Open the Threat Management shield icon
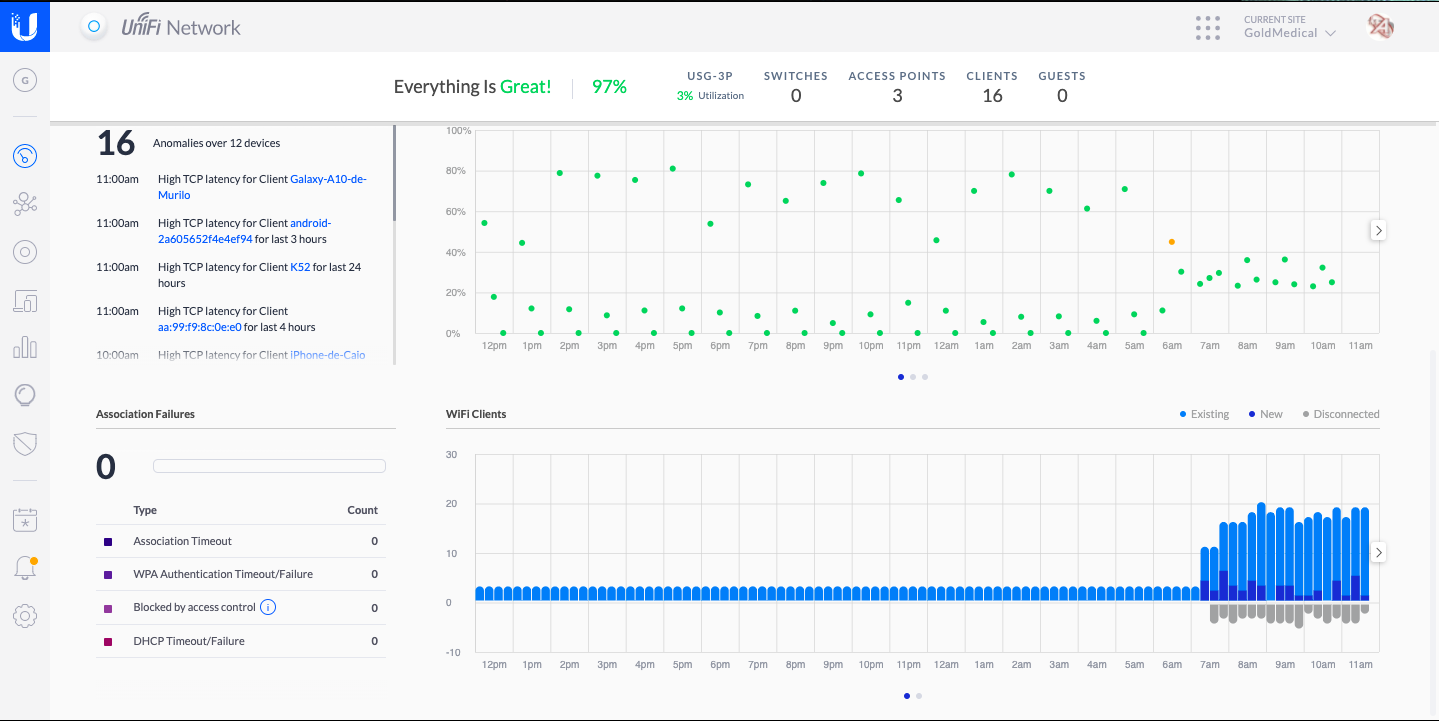1439x721 pixels. (25, 443)
